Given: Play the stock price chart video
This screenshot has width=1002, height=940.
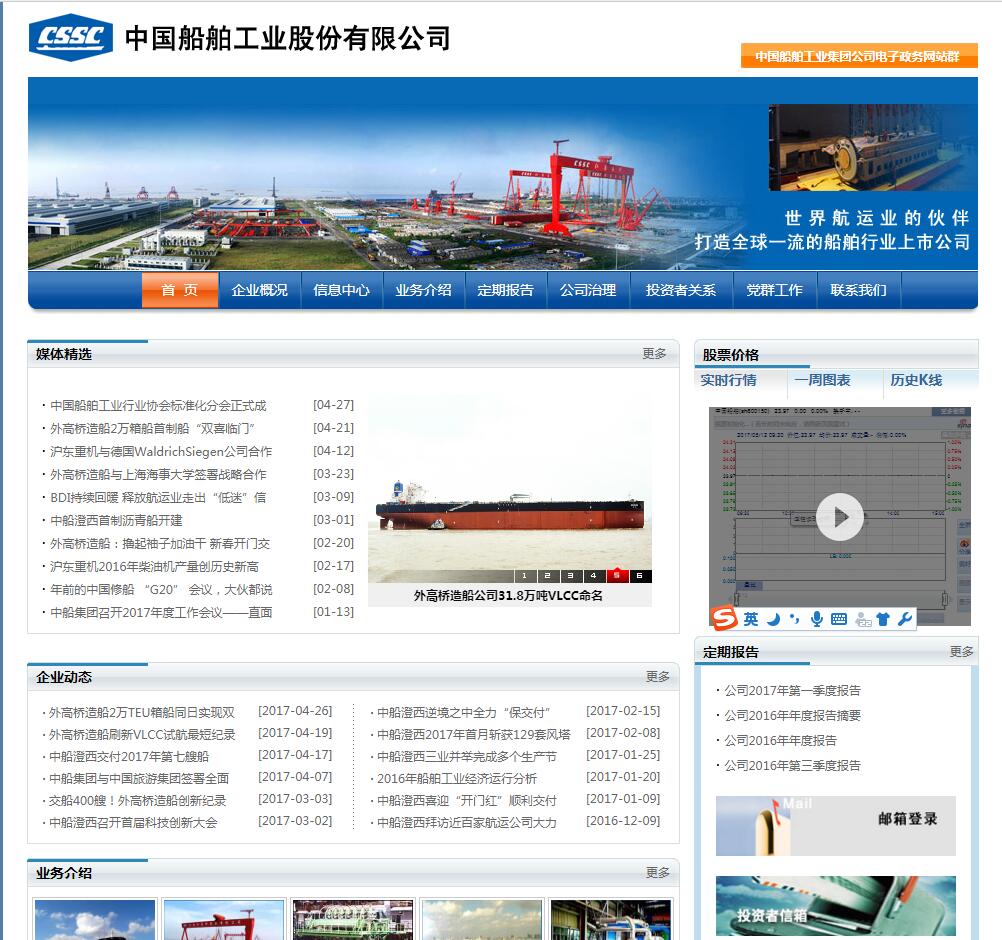Looking at the screenshot, I should point(840,517).
